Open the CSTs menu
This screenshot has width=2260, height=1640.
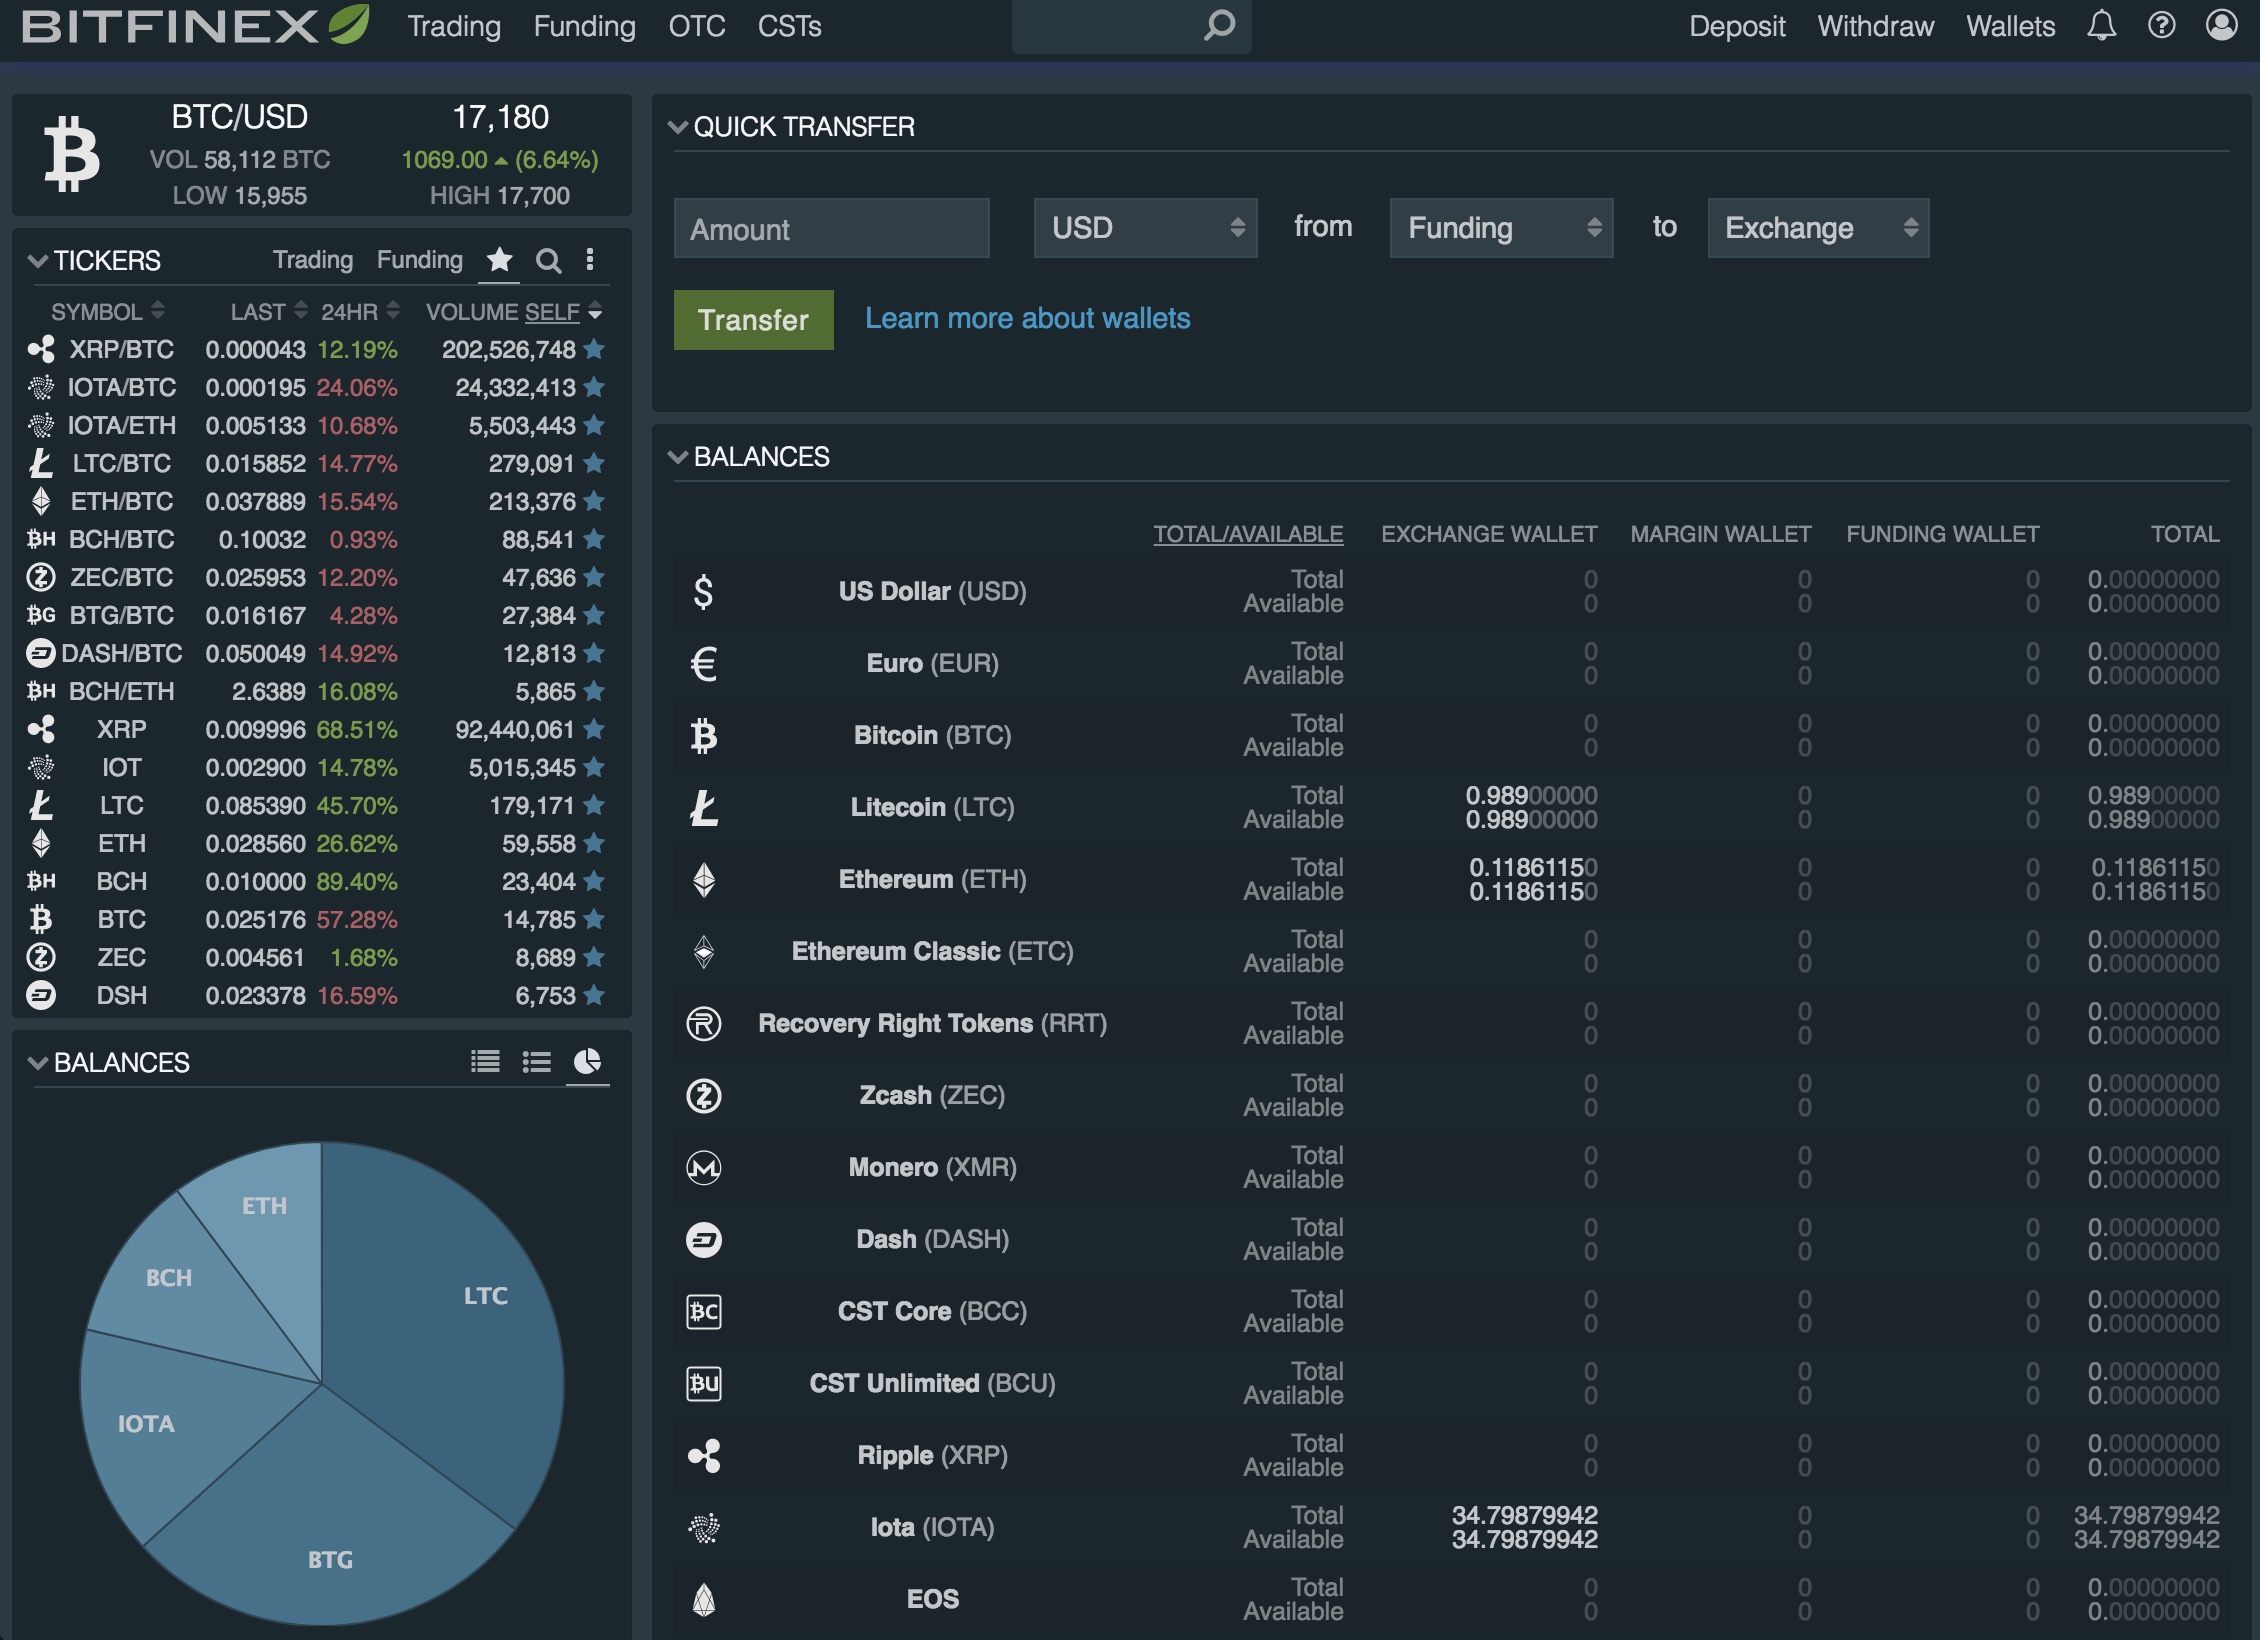(789, 26)
